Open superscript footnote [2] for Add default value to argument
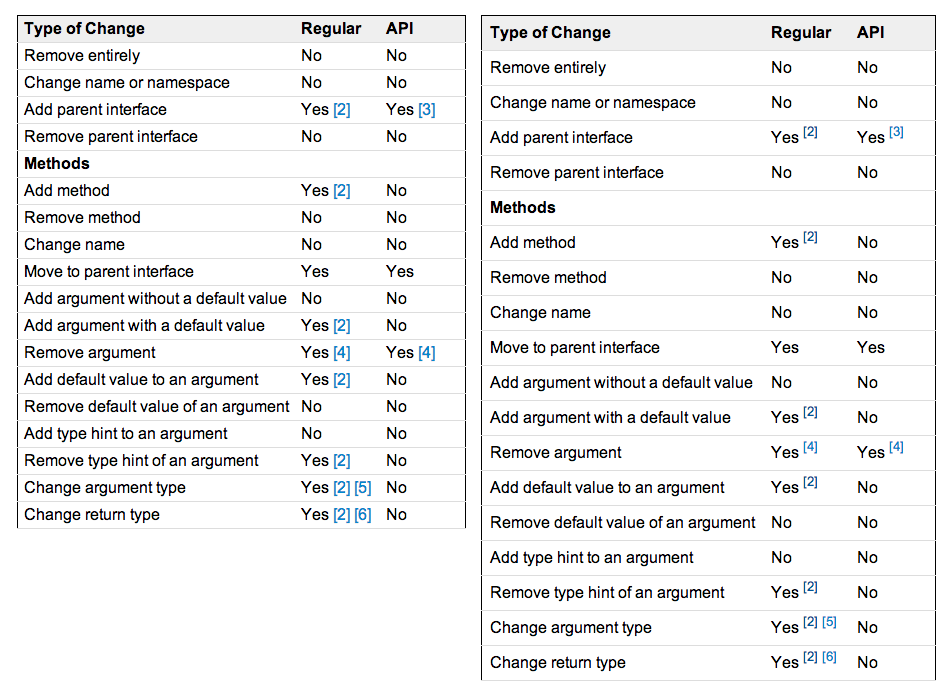 (x=810, y=482)
